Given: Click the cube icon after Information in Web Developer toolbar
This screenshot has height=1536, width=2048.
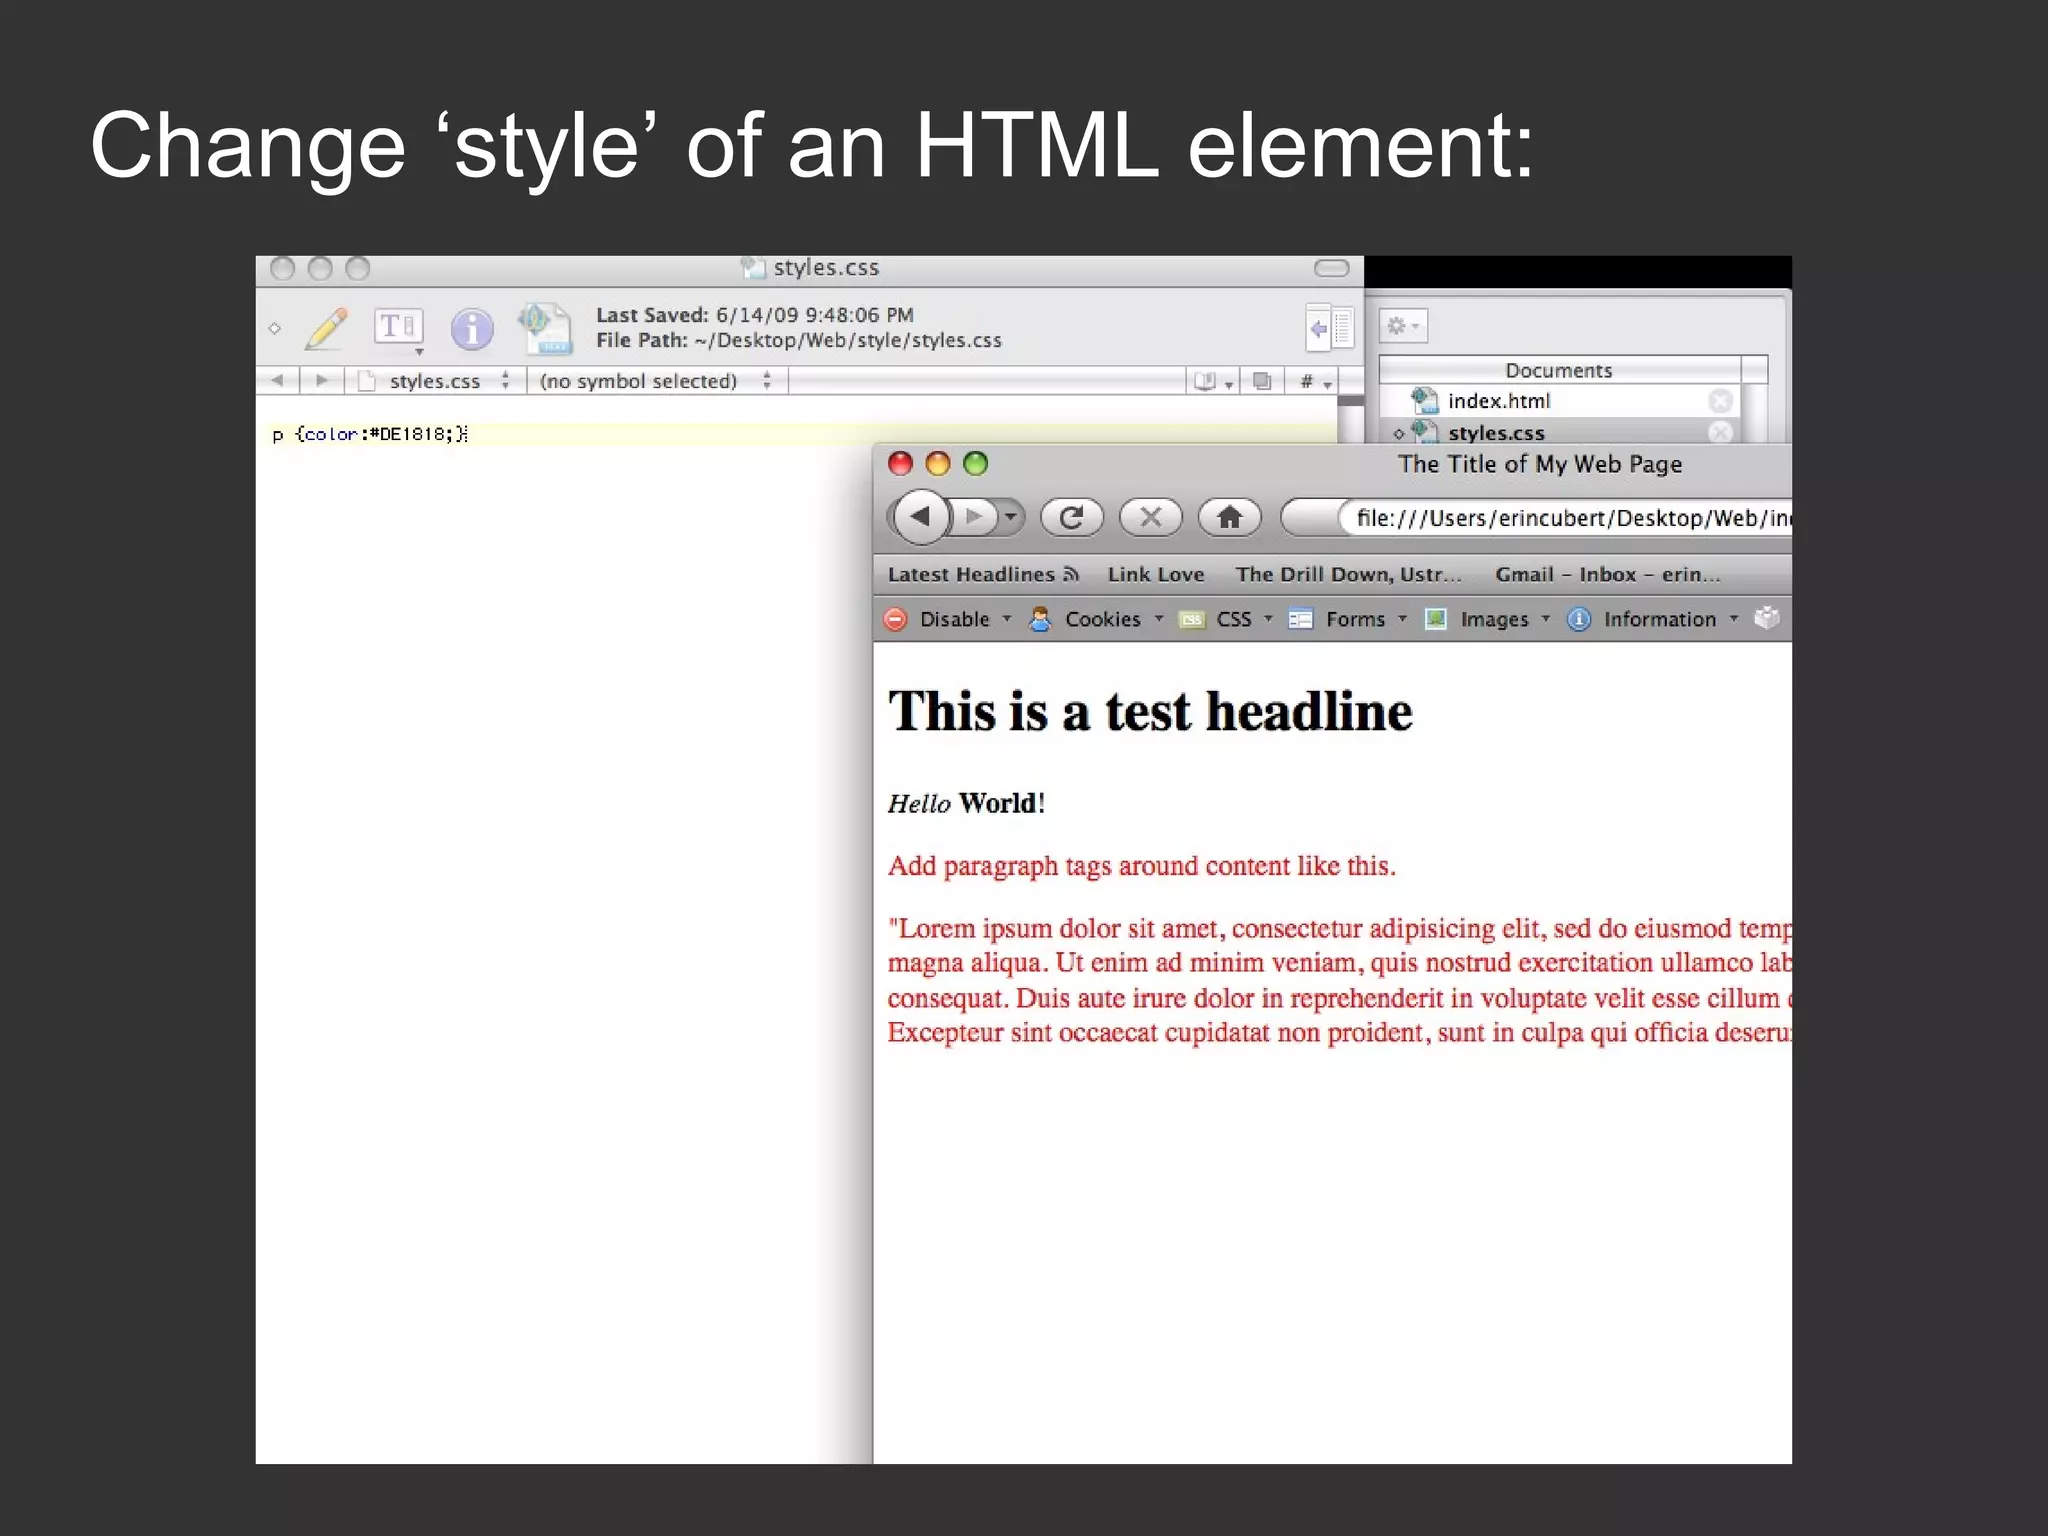Looking at the screenshot, I should [1767, 618].
